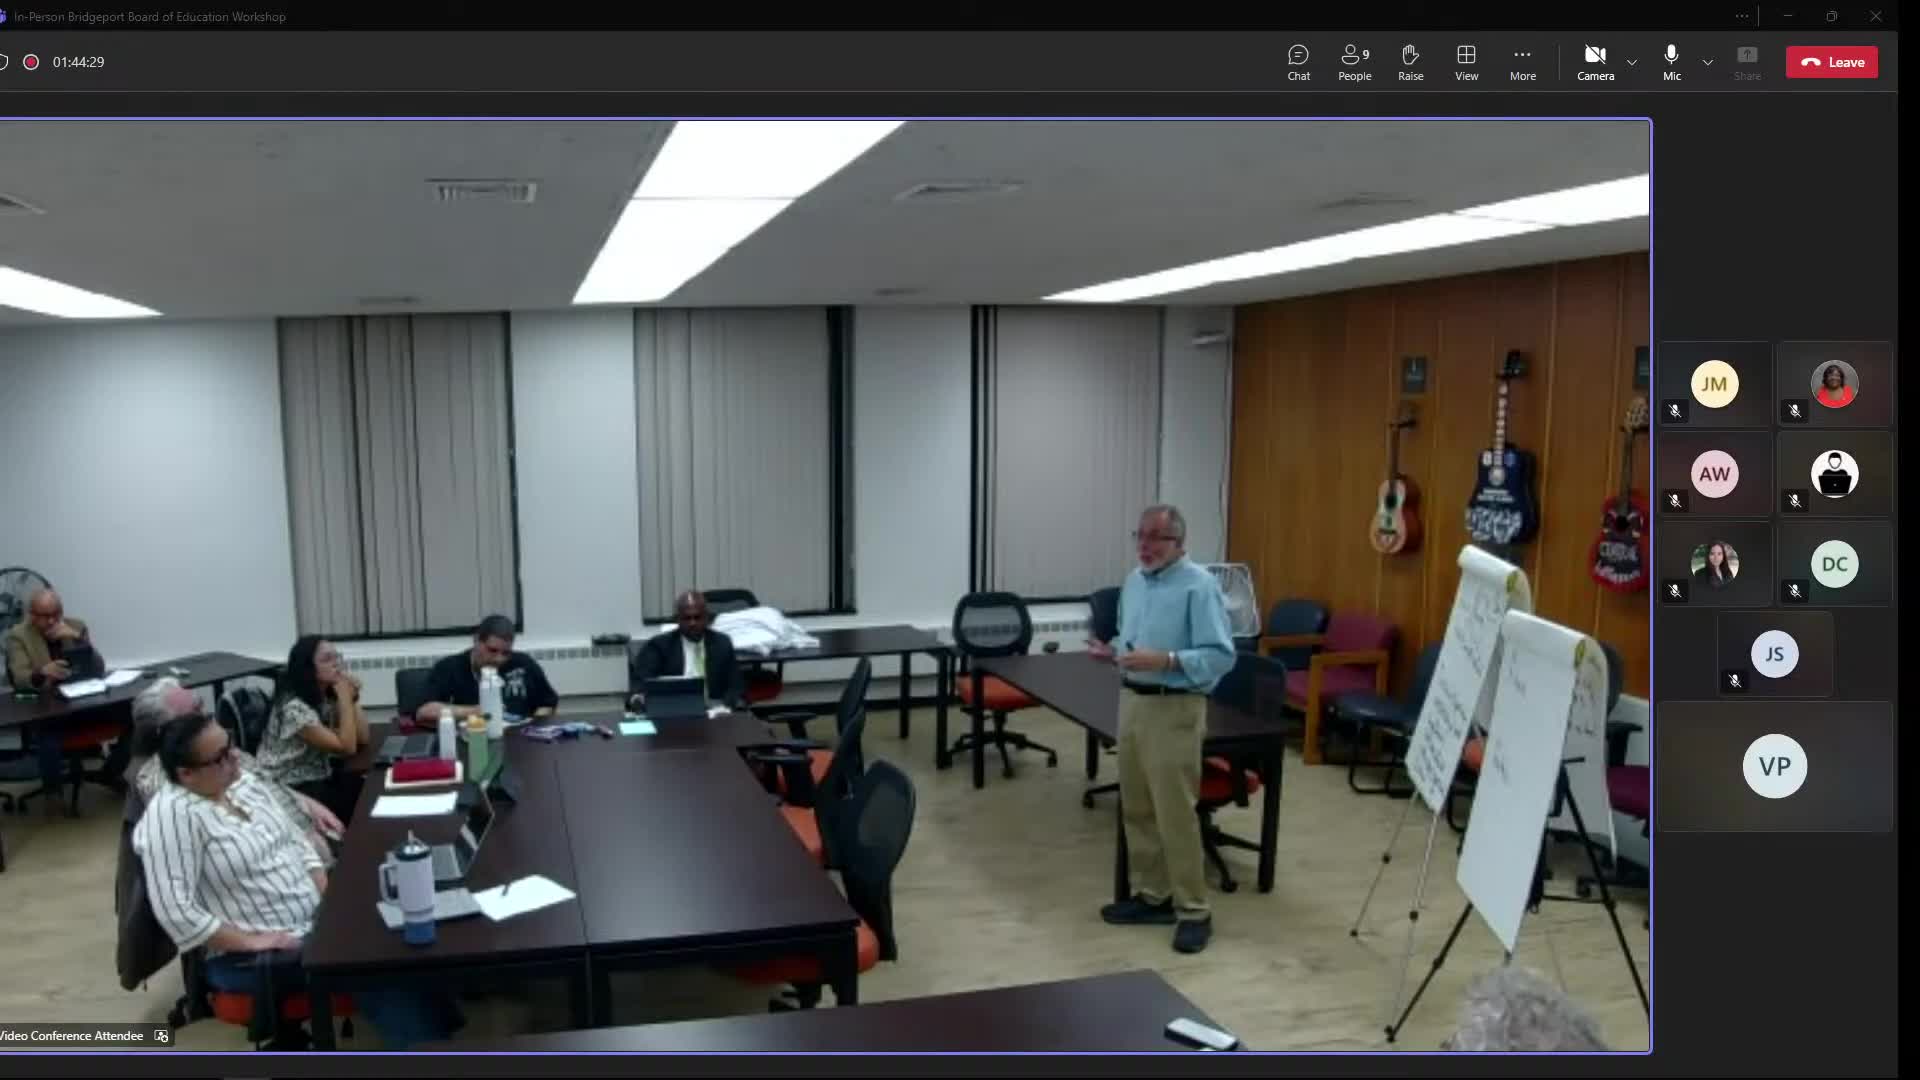Change the meeting View layout
1920x1080 pixels.
pos(1466,62)
